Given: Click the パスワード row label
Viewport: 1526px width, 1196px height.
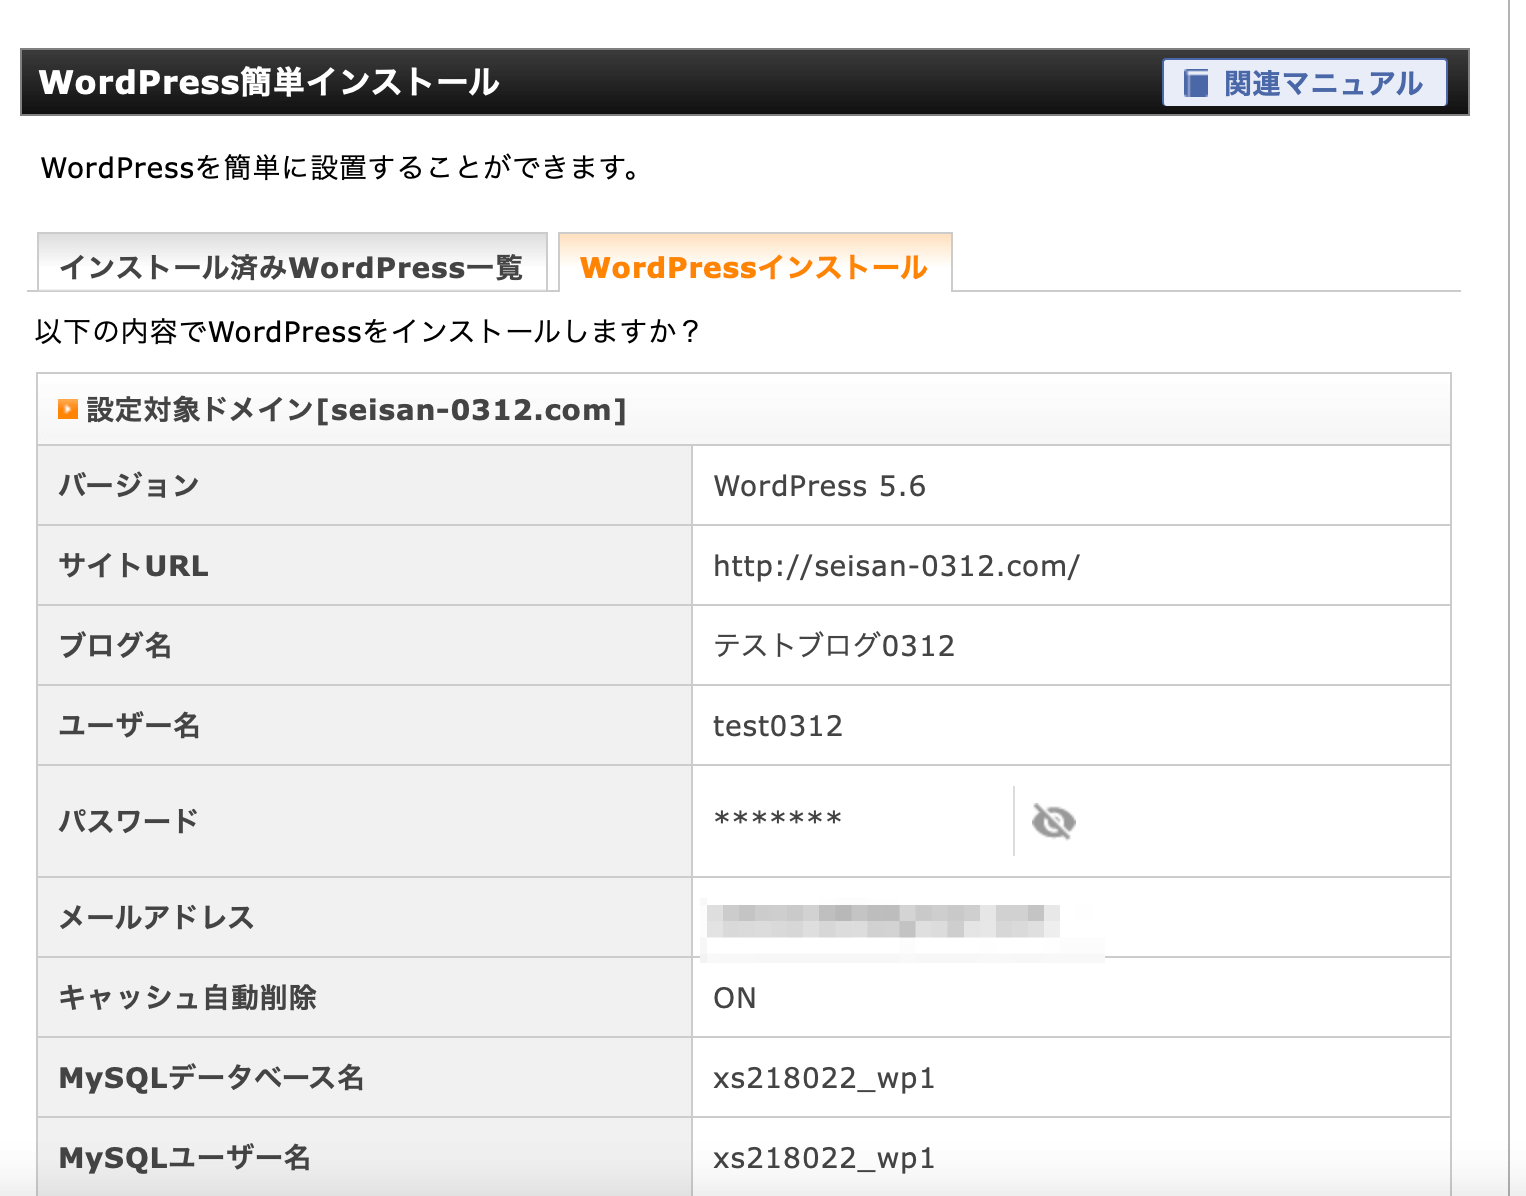Looking at the screenshot, I should [x=128, y=821].
